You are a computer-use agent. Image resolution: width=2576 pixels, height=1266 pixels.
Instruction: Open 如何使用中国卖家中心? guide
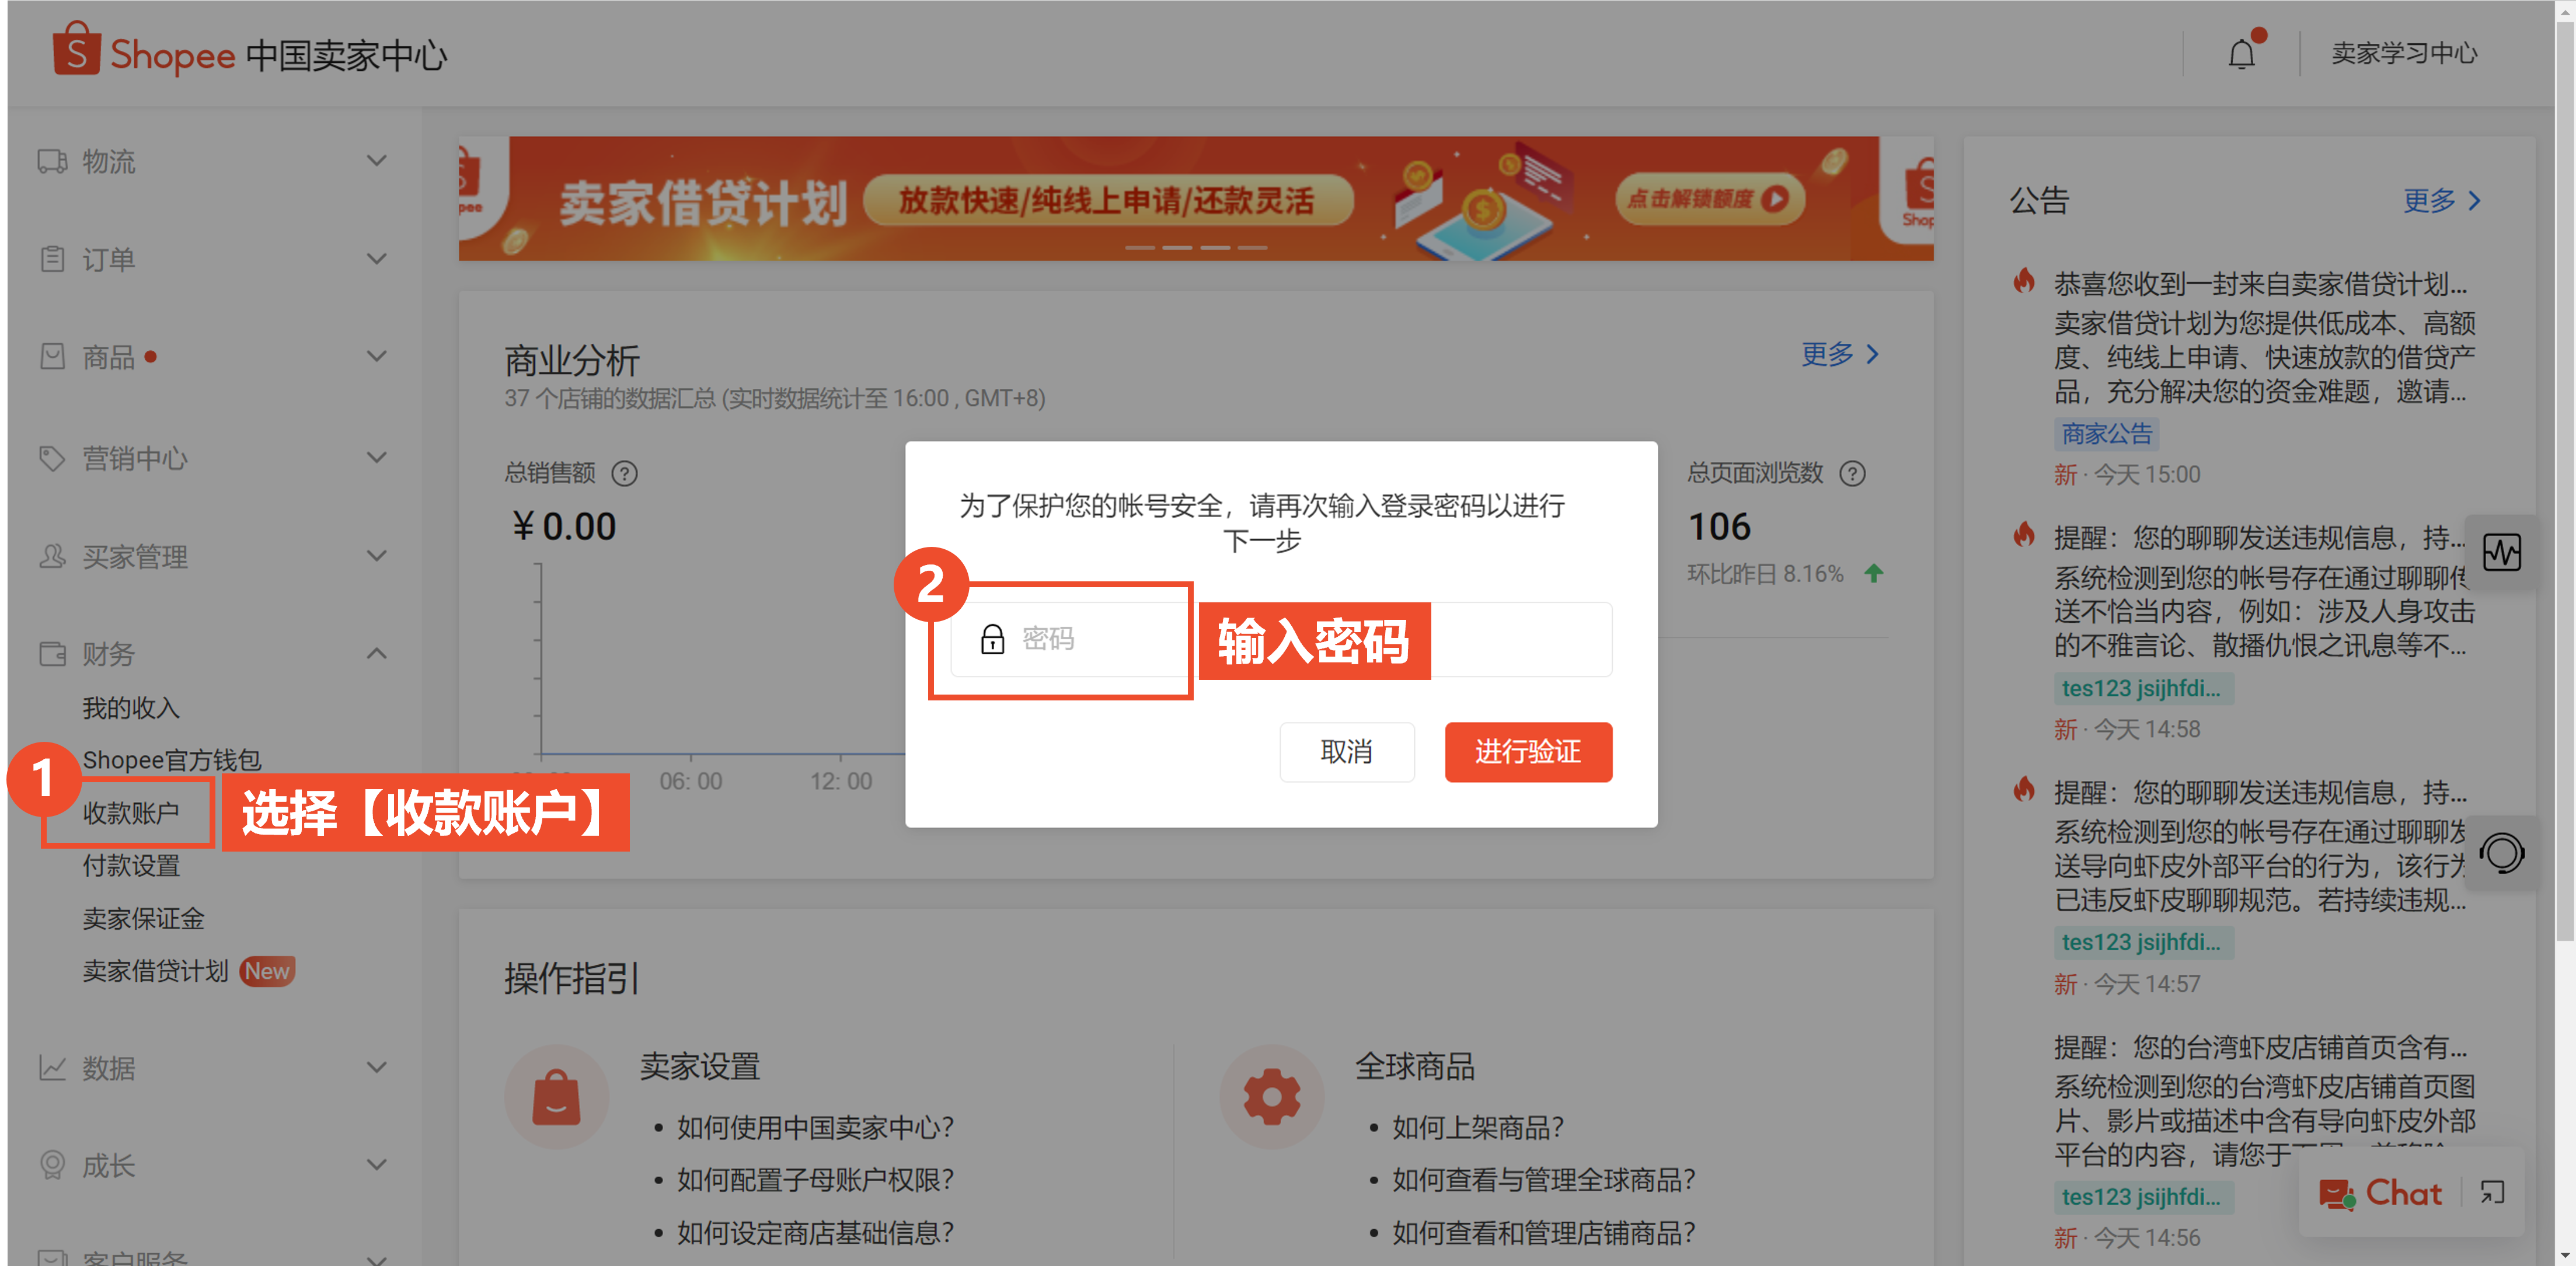tap(815, 1127)
